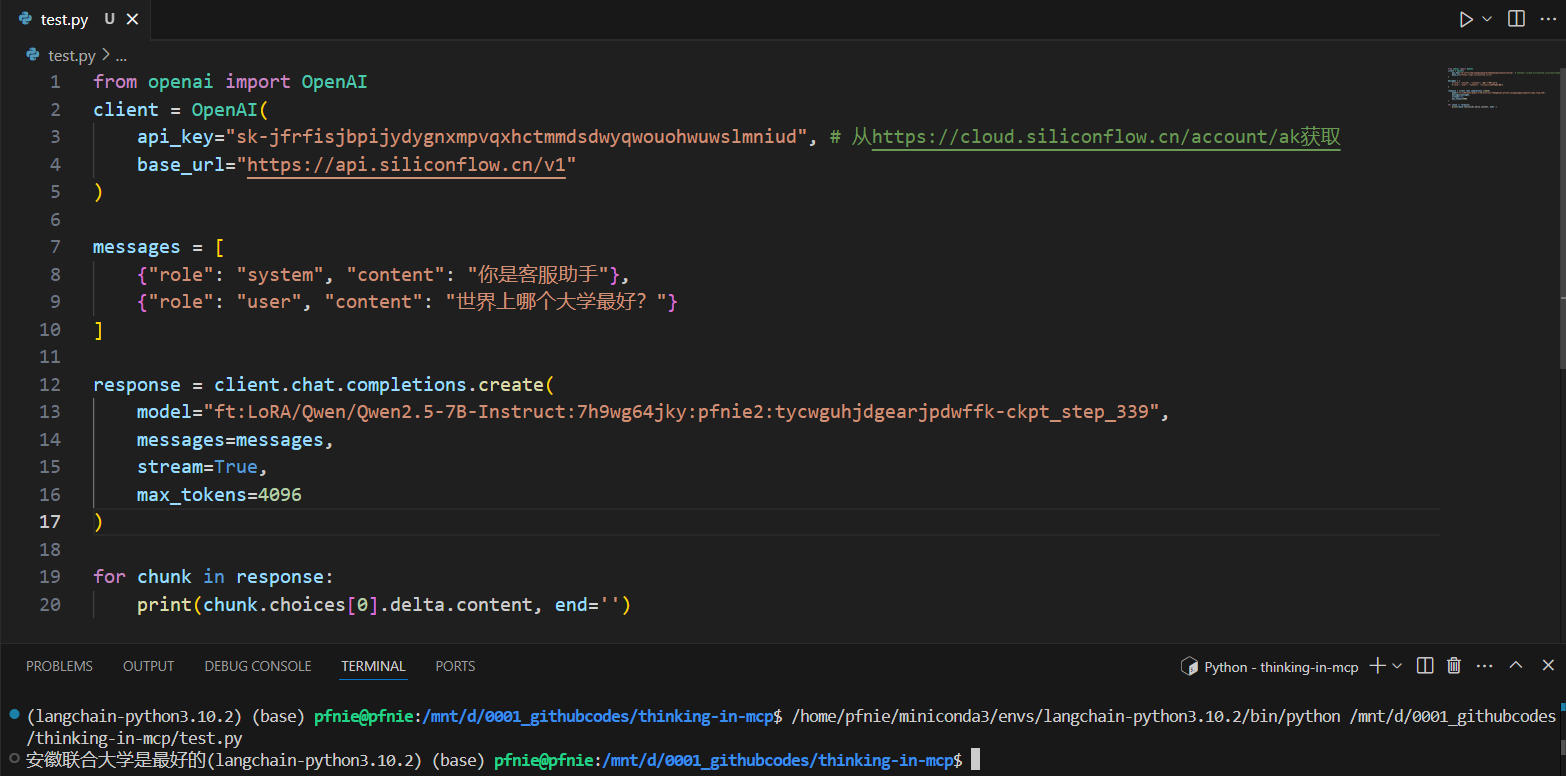The width and height of the screenshot is (1566, 776).
Task: Open the new terminal launch profile dropdown
Action: [1397, 666]
